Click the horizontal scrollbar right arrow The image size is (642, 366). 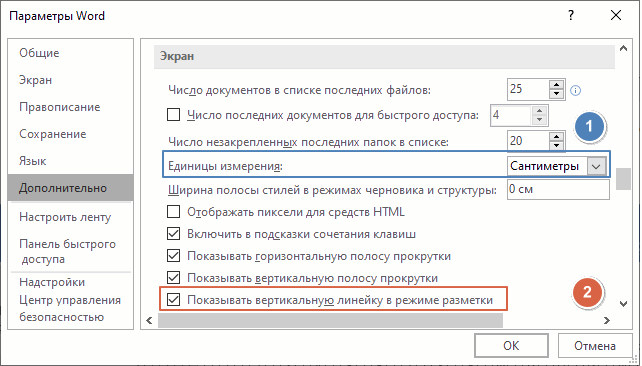coord(606,320)
